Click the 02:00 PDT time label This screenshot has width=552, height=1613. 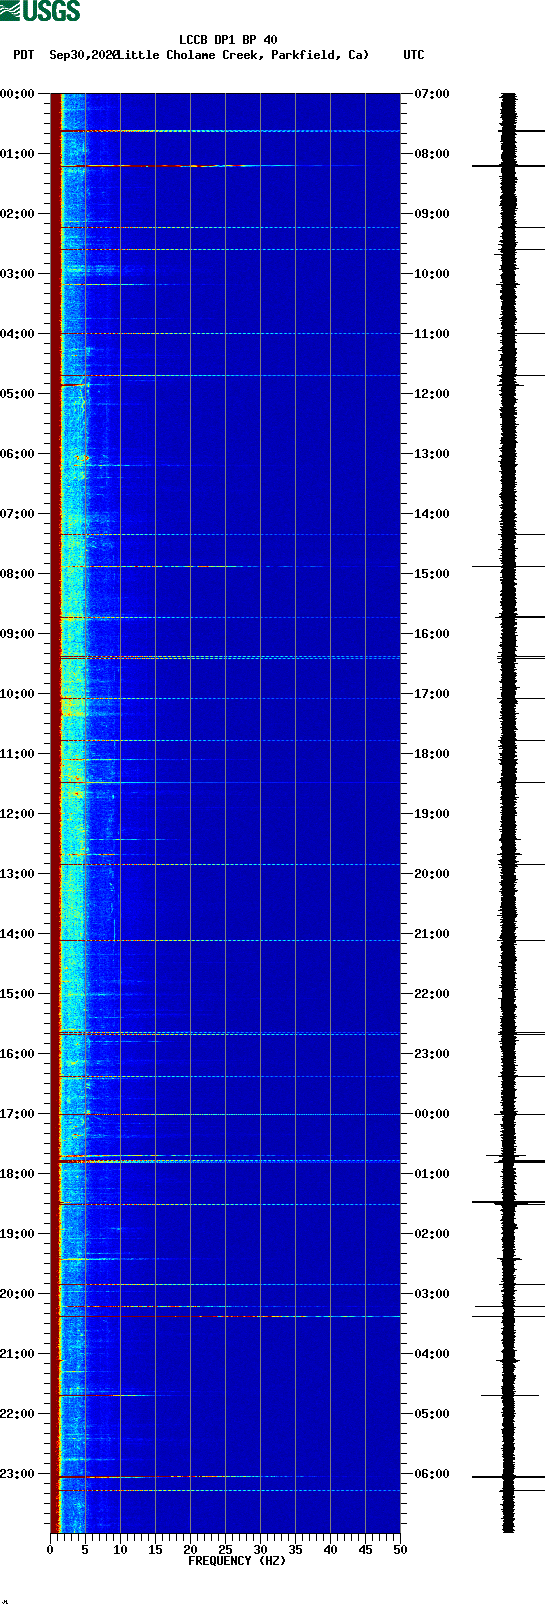coord(18,214)
